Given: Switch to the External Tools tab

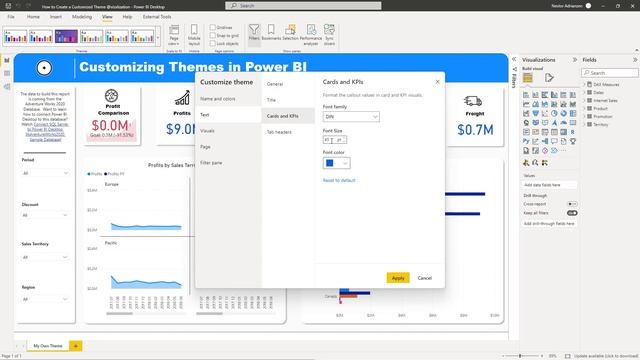Looking at the screenshot, I should pos(157,17).
